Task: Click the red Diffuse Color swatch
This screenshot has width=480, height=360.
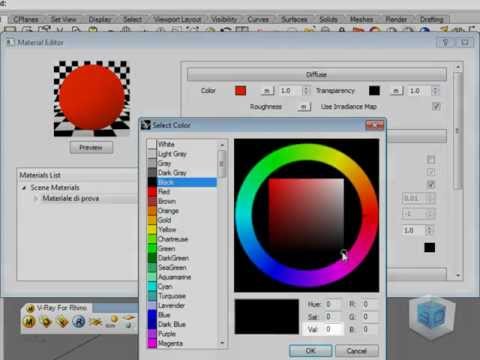Action: point(240,91)
